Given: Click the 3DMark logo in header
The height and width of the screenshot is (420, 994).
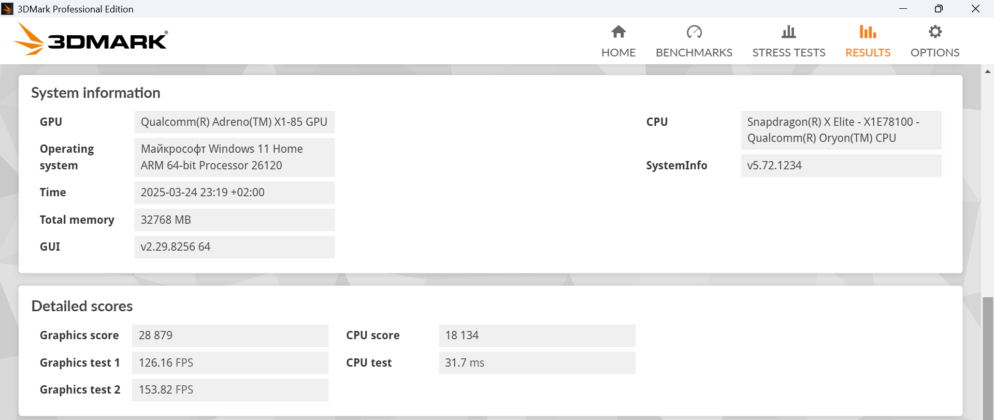Looking at the screenshot, I should tap(91, 39).
